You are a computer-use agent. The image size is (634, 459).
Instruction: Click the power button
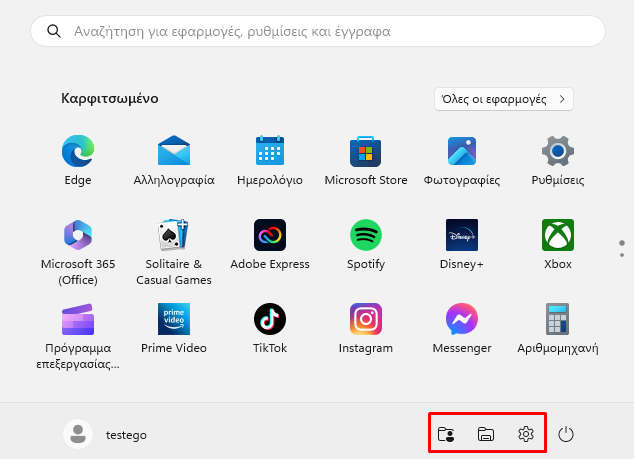[566, 434]
